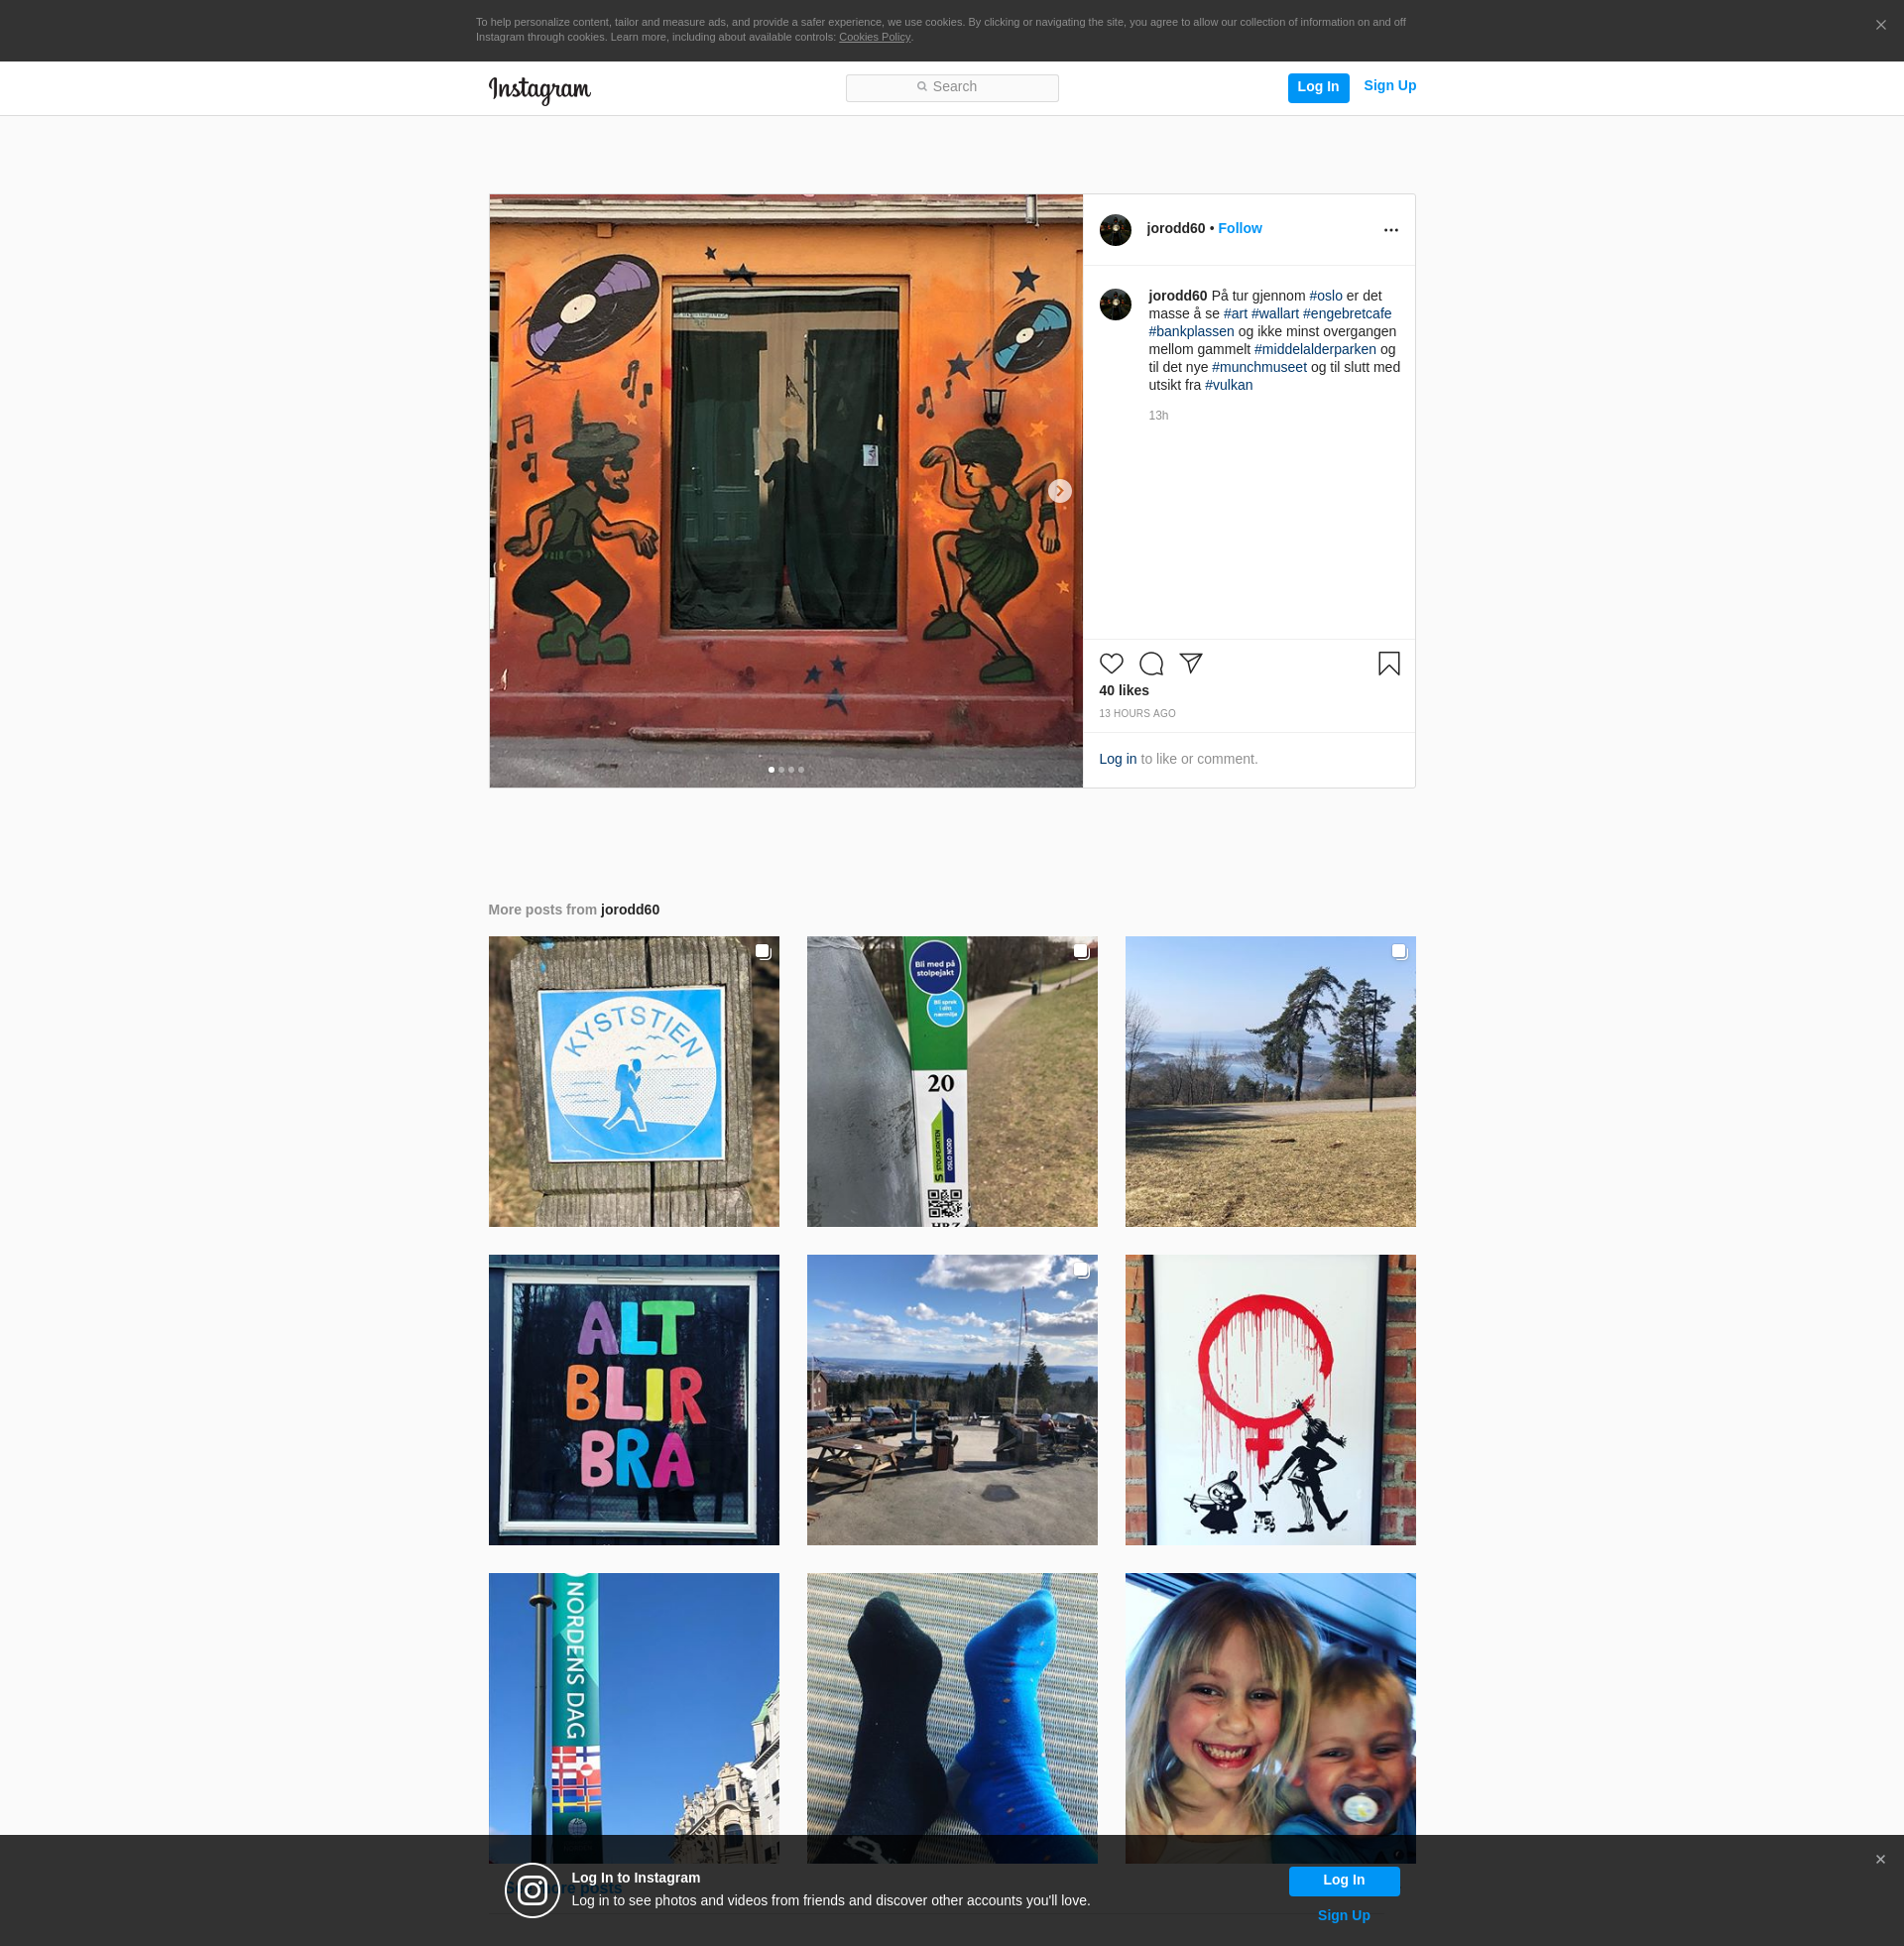Click the Log in to like or comment link
1904x1946 pixels.
pos(1117,759)
